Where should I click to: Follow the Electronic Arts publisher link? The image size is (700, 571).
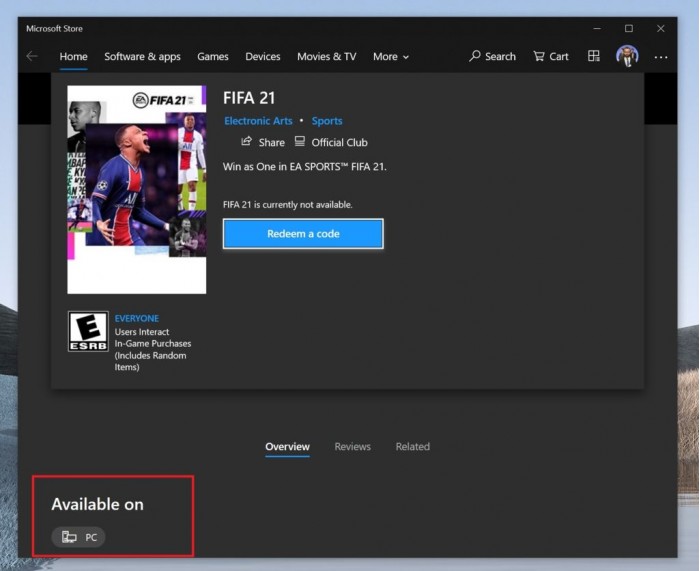(258, 121)
